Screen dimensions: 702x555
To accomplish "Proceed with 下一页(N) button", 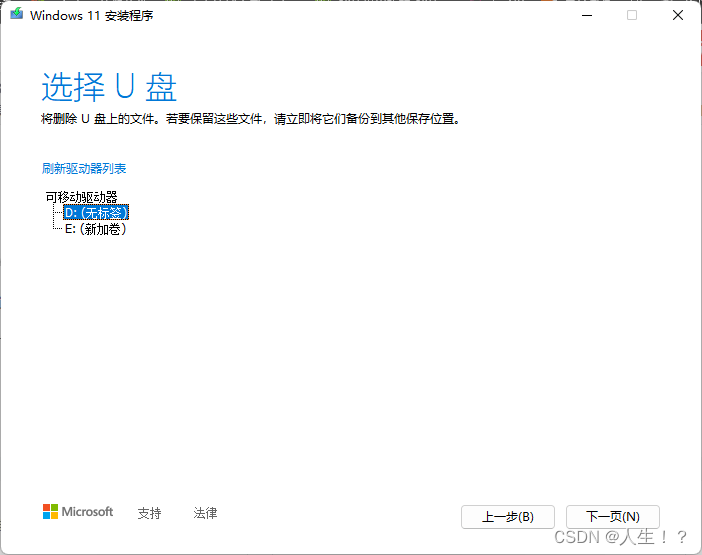I will click(612, 517).
